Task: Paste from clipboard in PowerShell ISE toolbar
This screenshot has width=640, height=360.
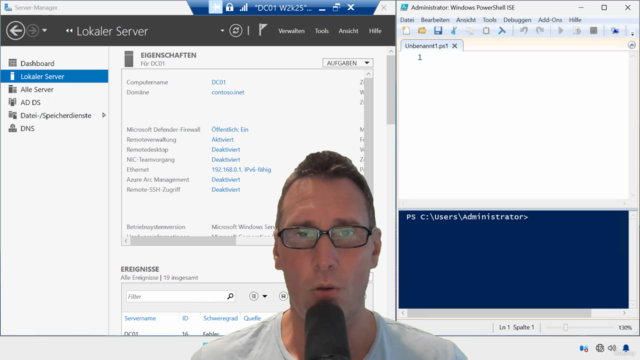Action: [x=486, y=31]
